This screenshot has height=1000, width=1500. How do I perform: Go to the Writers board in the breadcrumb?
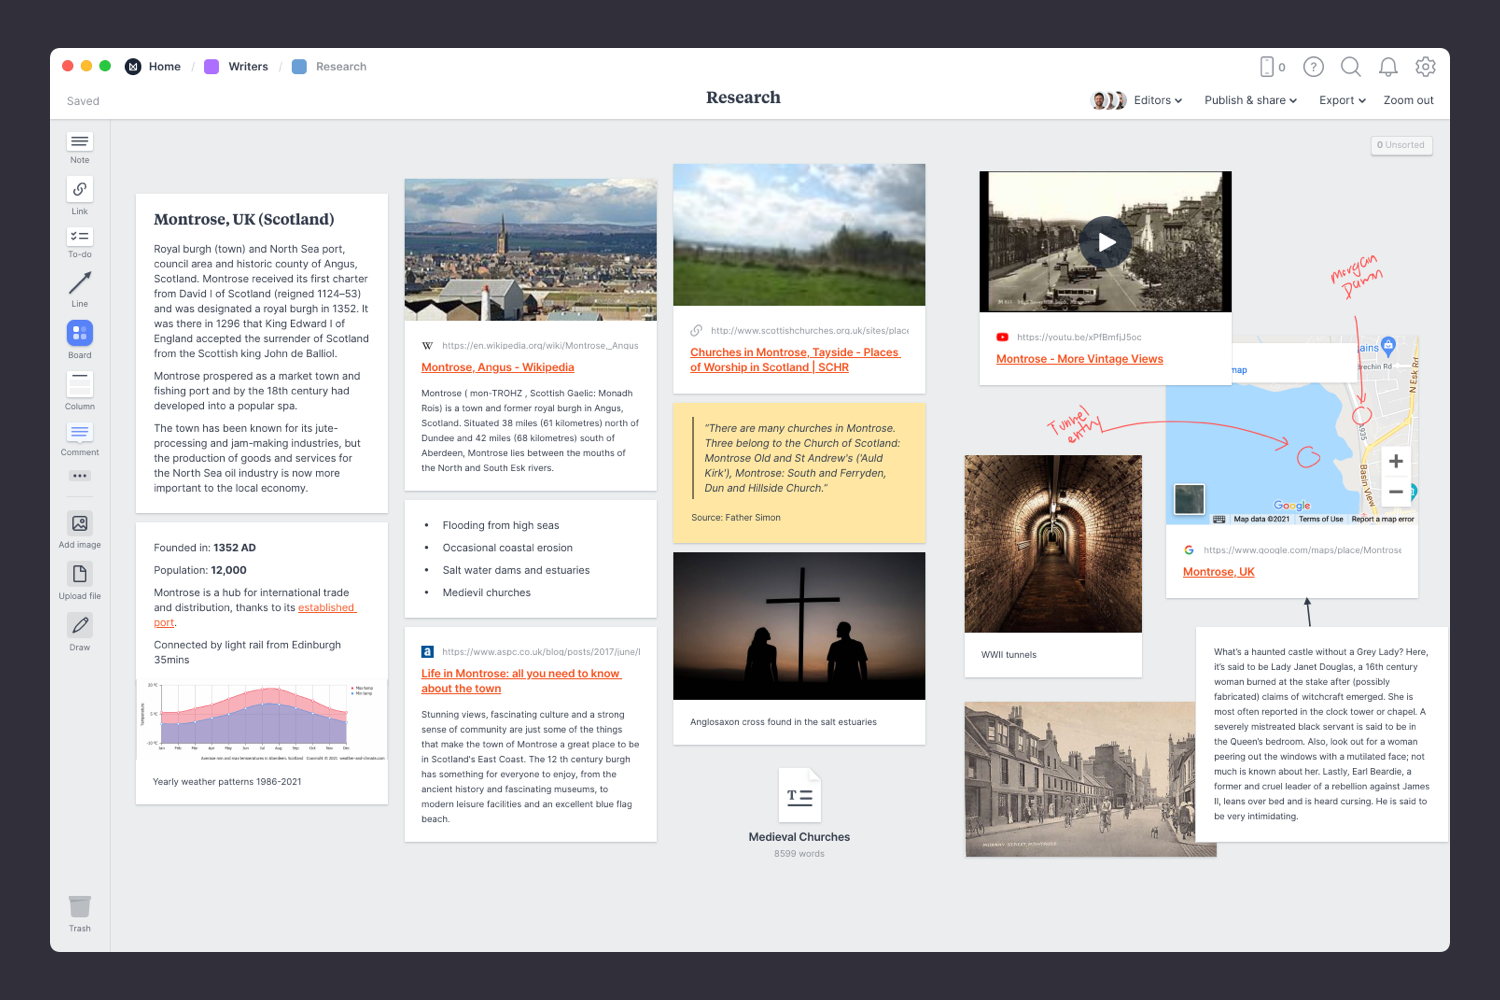(250, 66)
